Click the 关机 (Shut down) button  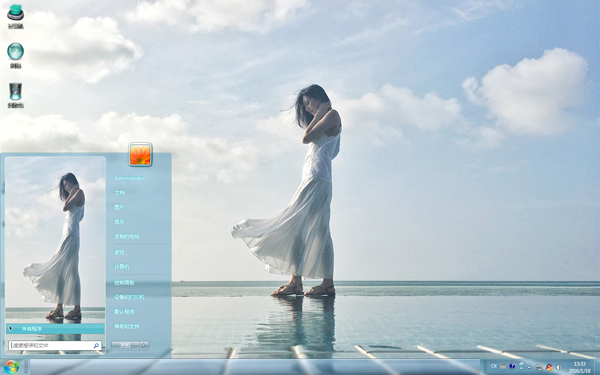[125, 346]
